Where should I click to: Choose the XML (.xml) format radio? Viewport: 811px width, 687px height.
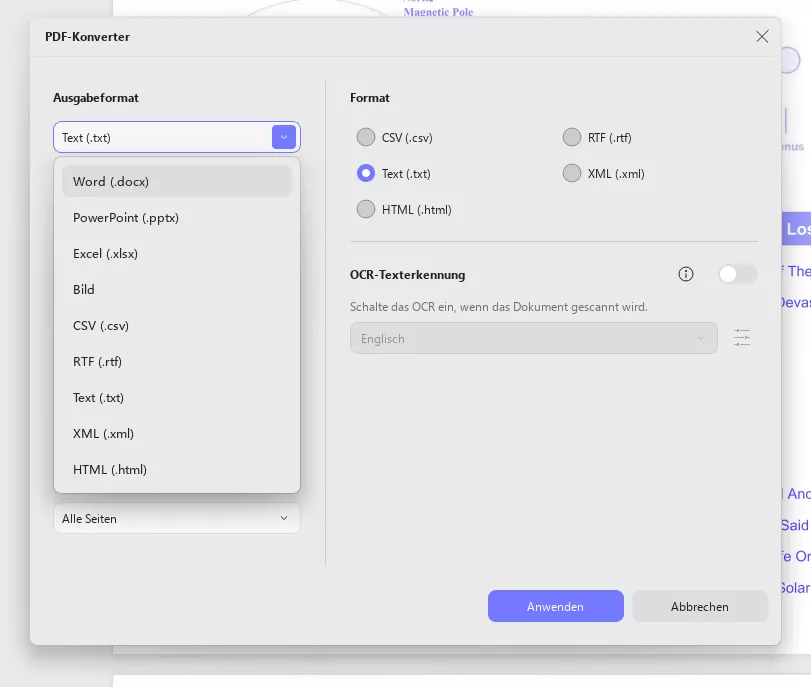572,174
